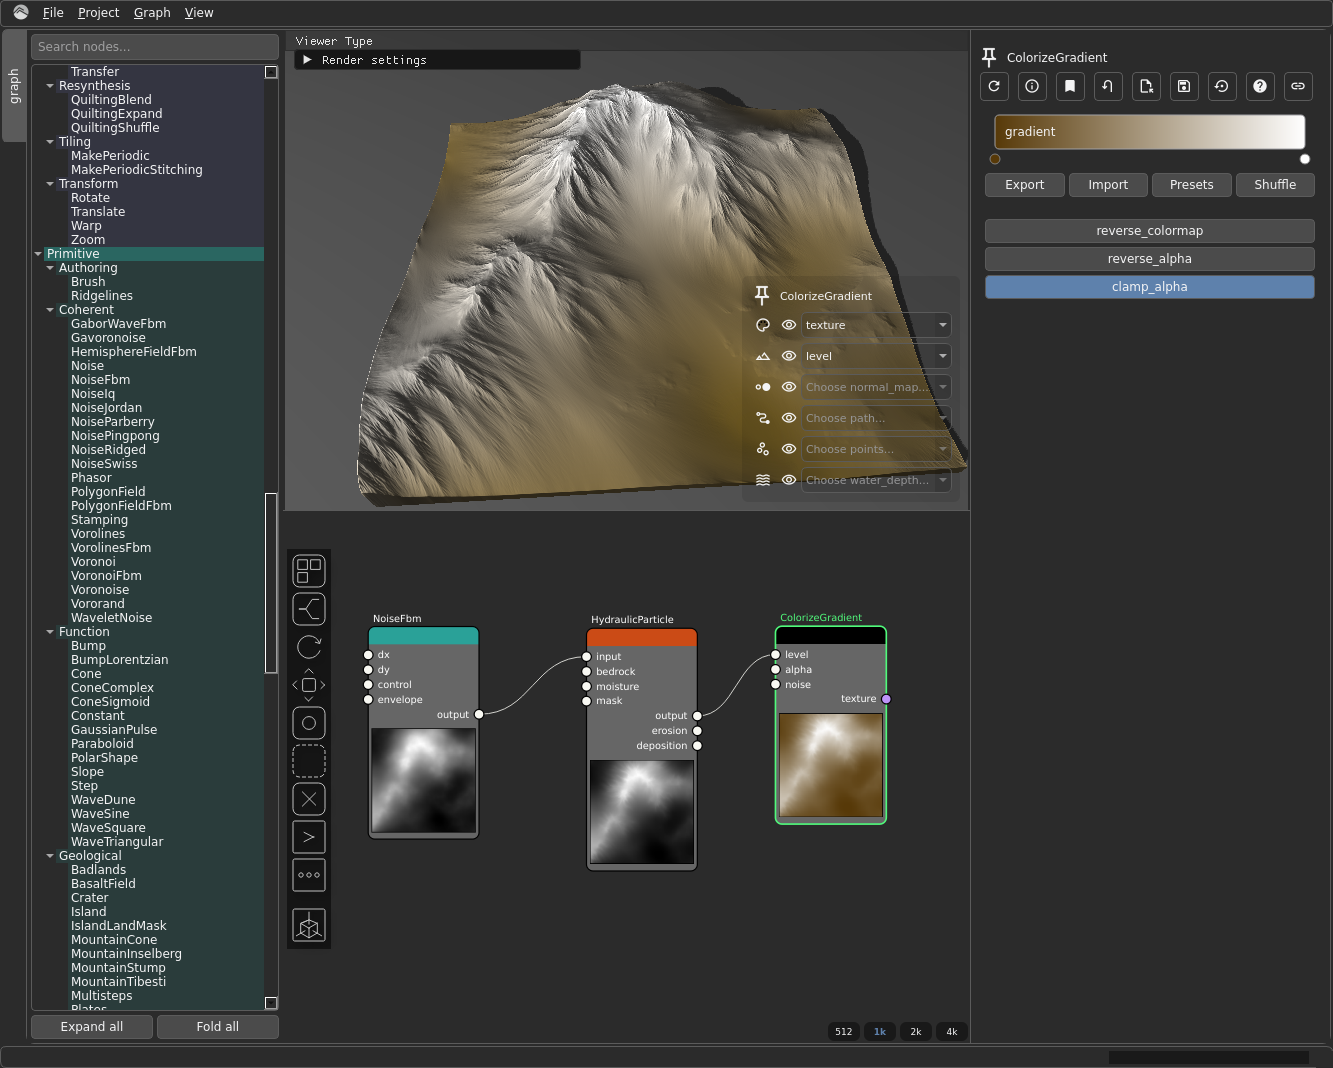Click the link chain icon in node settings
The width and height of the screenshot is (1333, 1068).
[1298, 86]
